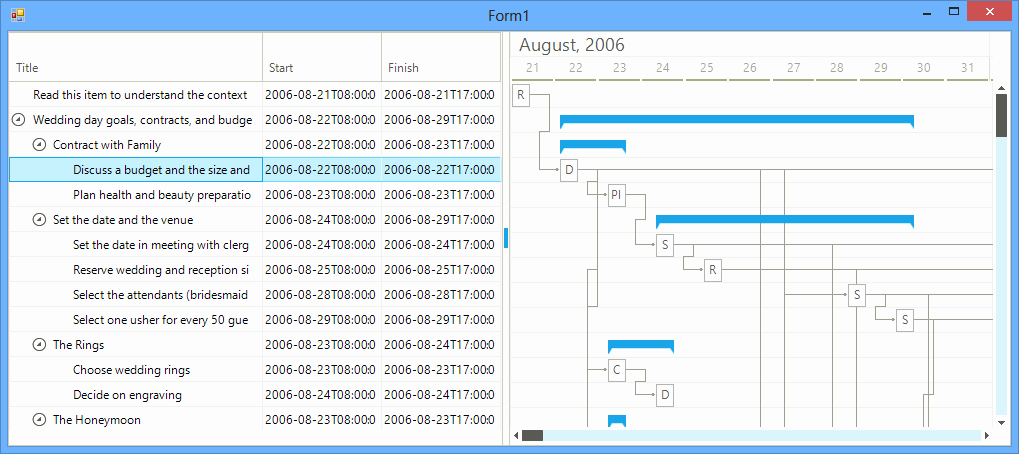The height and width of the screenshot is (454, 1019).
Task: Click the 'S' task box on day 24
Action: [x=665, y=245]
